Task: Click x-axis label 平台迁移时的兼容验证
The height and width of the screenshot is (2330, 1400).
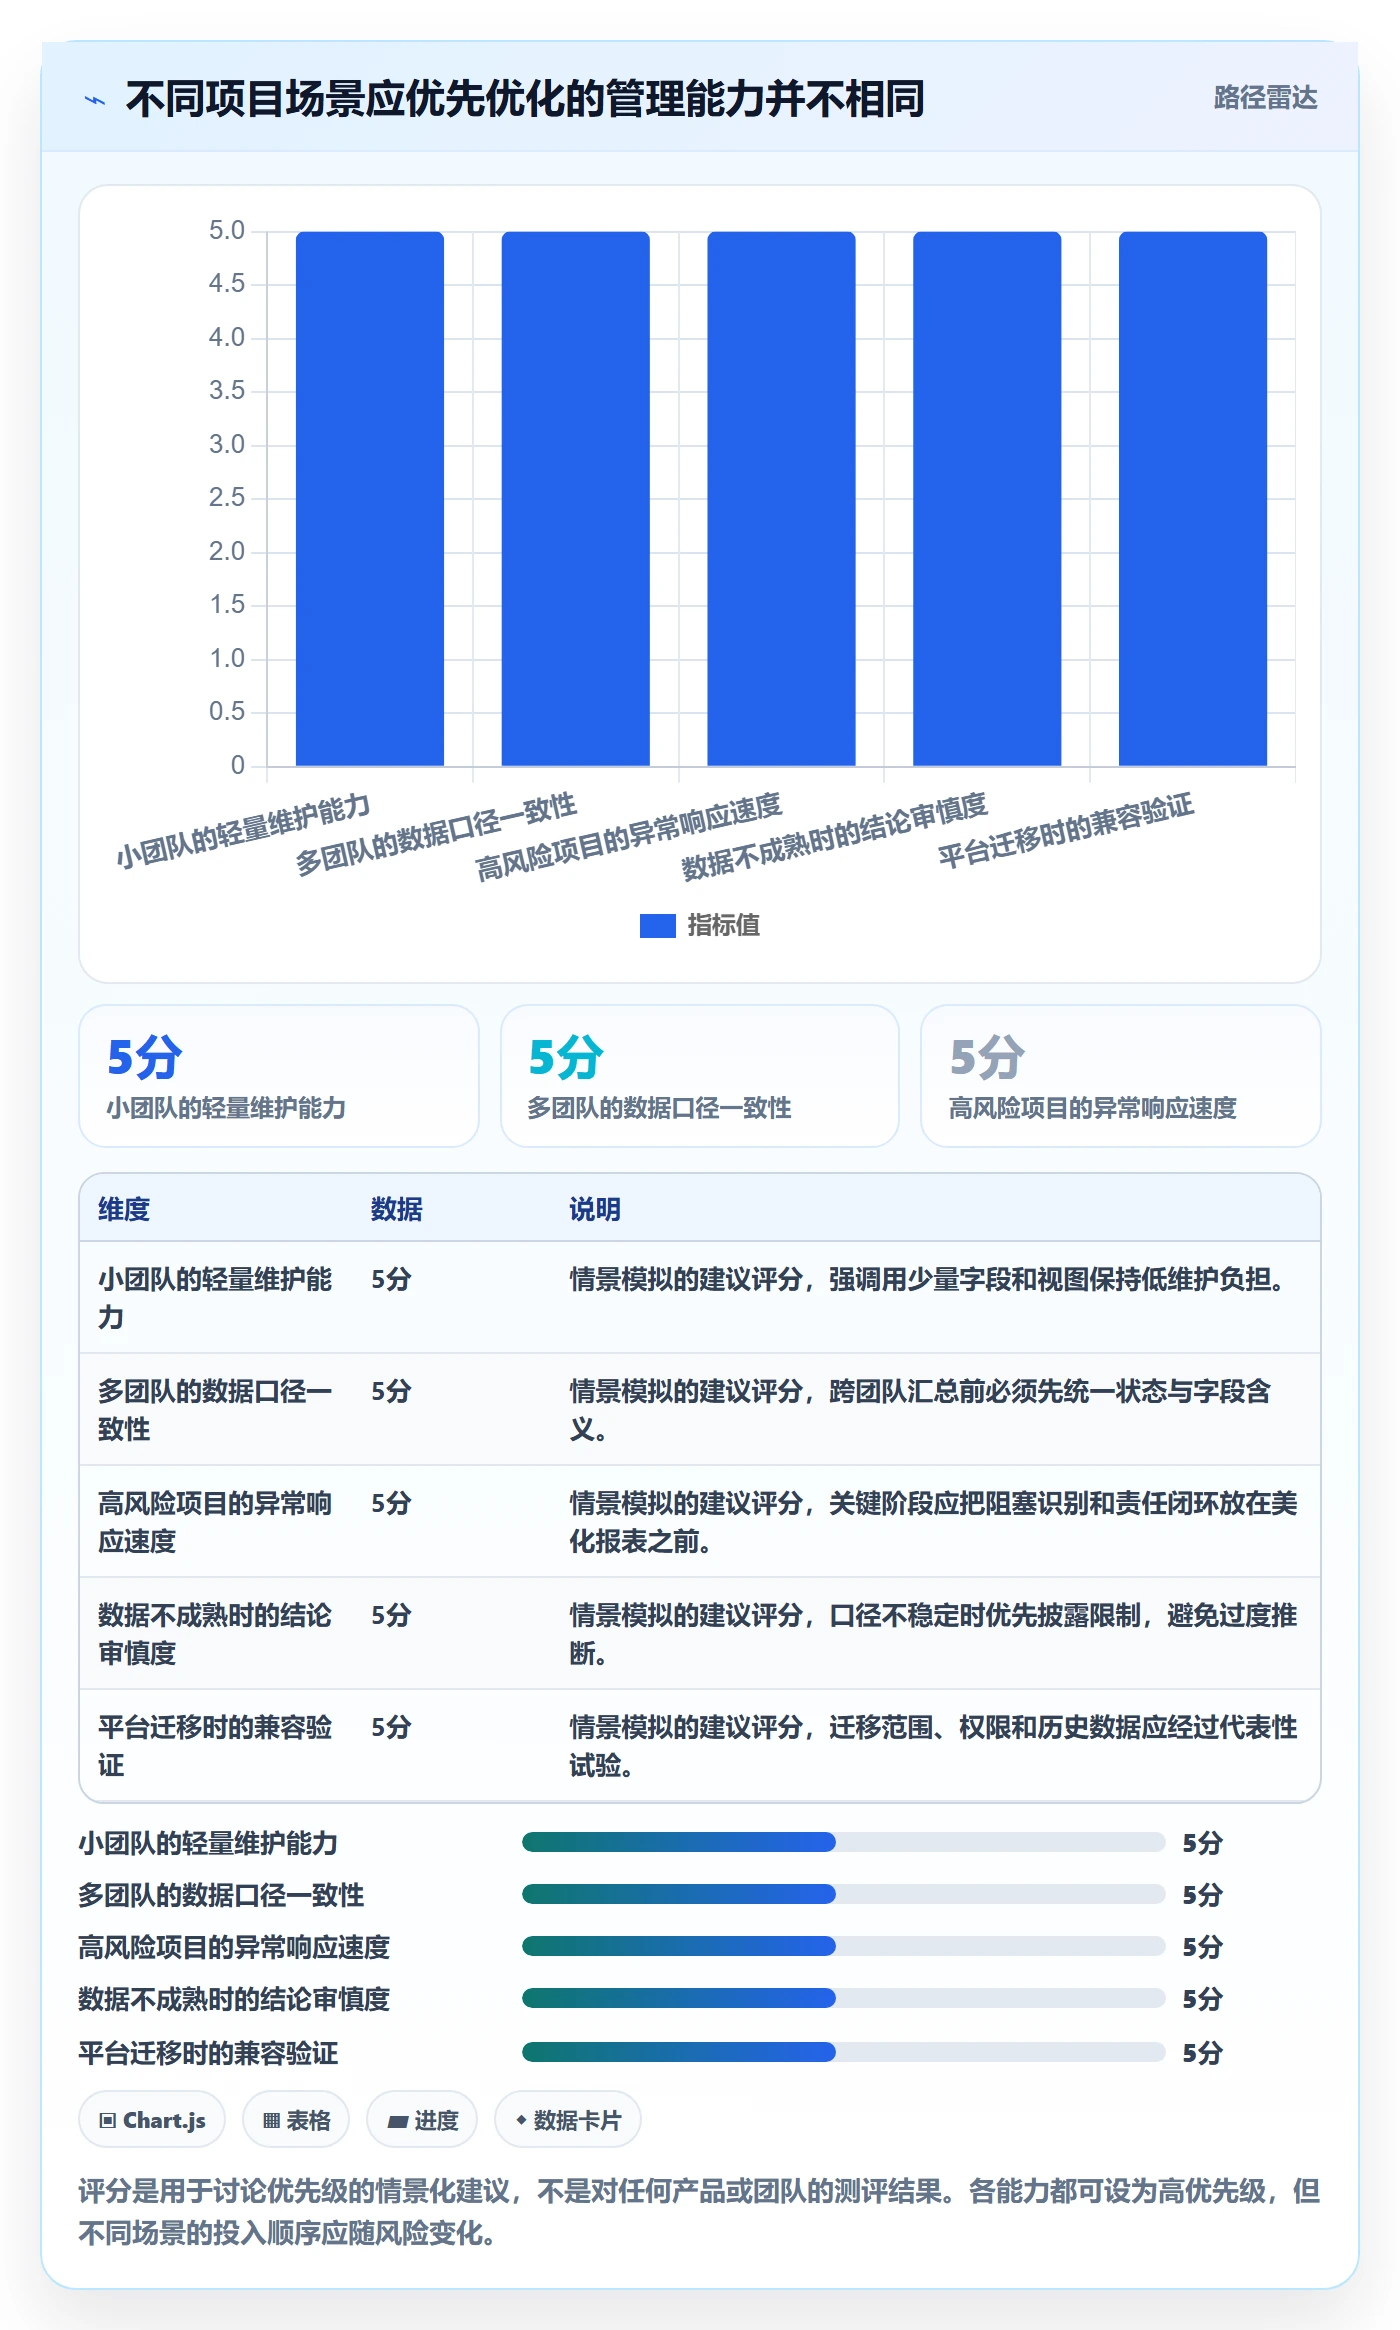Action: [x=1066, y=830]
